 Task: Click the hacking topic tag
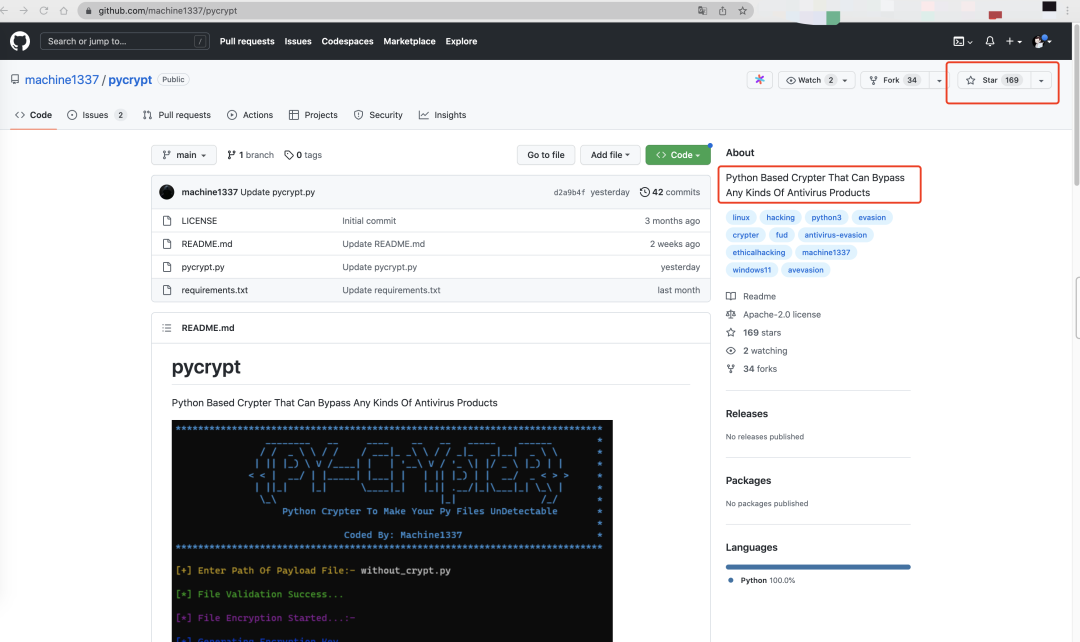(x=780, y=218)
